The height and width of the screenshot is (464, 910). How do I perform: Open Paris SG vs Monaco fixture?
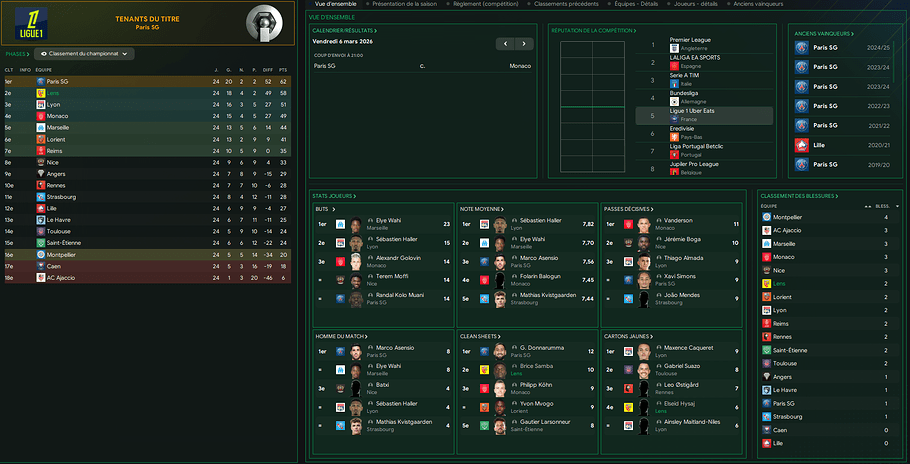point(422,66)
